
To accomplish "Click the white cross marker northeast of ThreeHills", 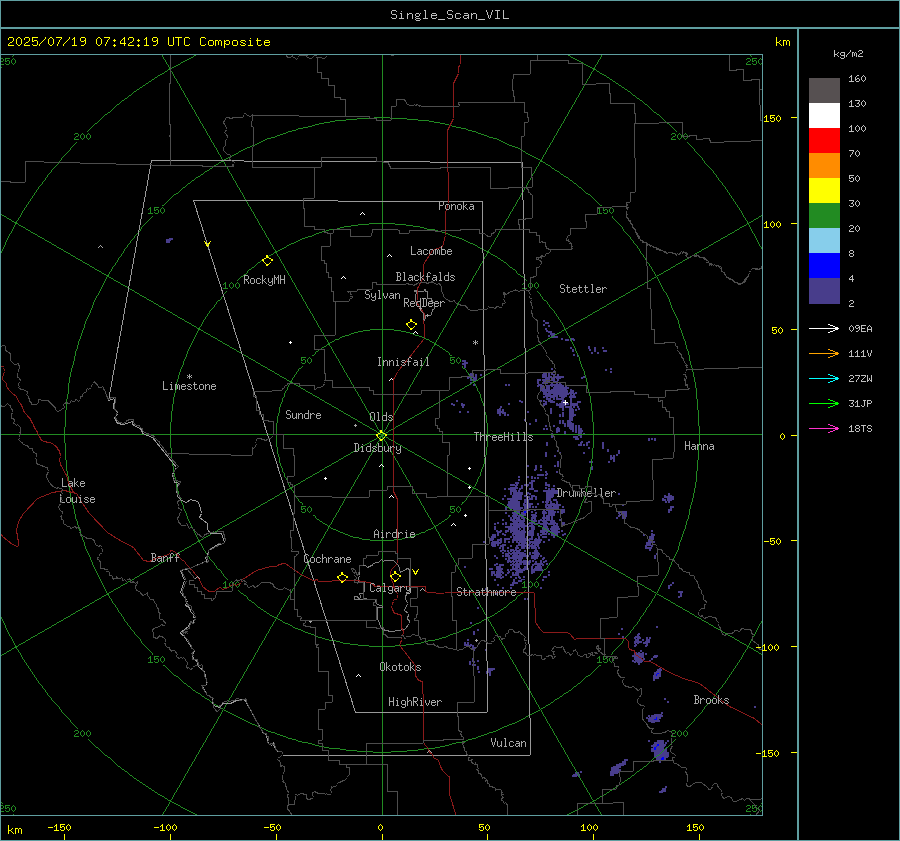I will 565,403.
